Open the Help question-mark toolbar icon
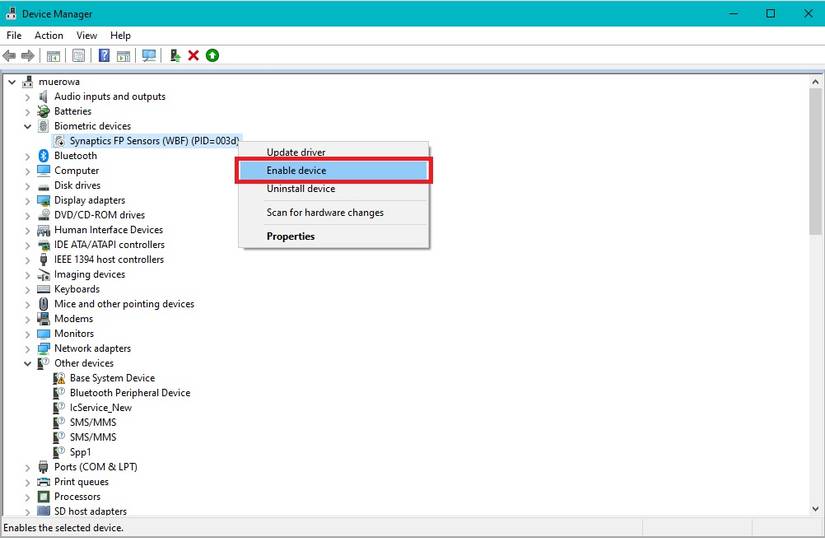The width and height of the screenshot is (825, 538). [x=104, y=55]
